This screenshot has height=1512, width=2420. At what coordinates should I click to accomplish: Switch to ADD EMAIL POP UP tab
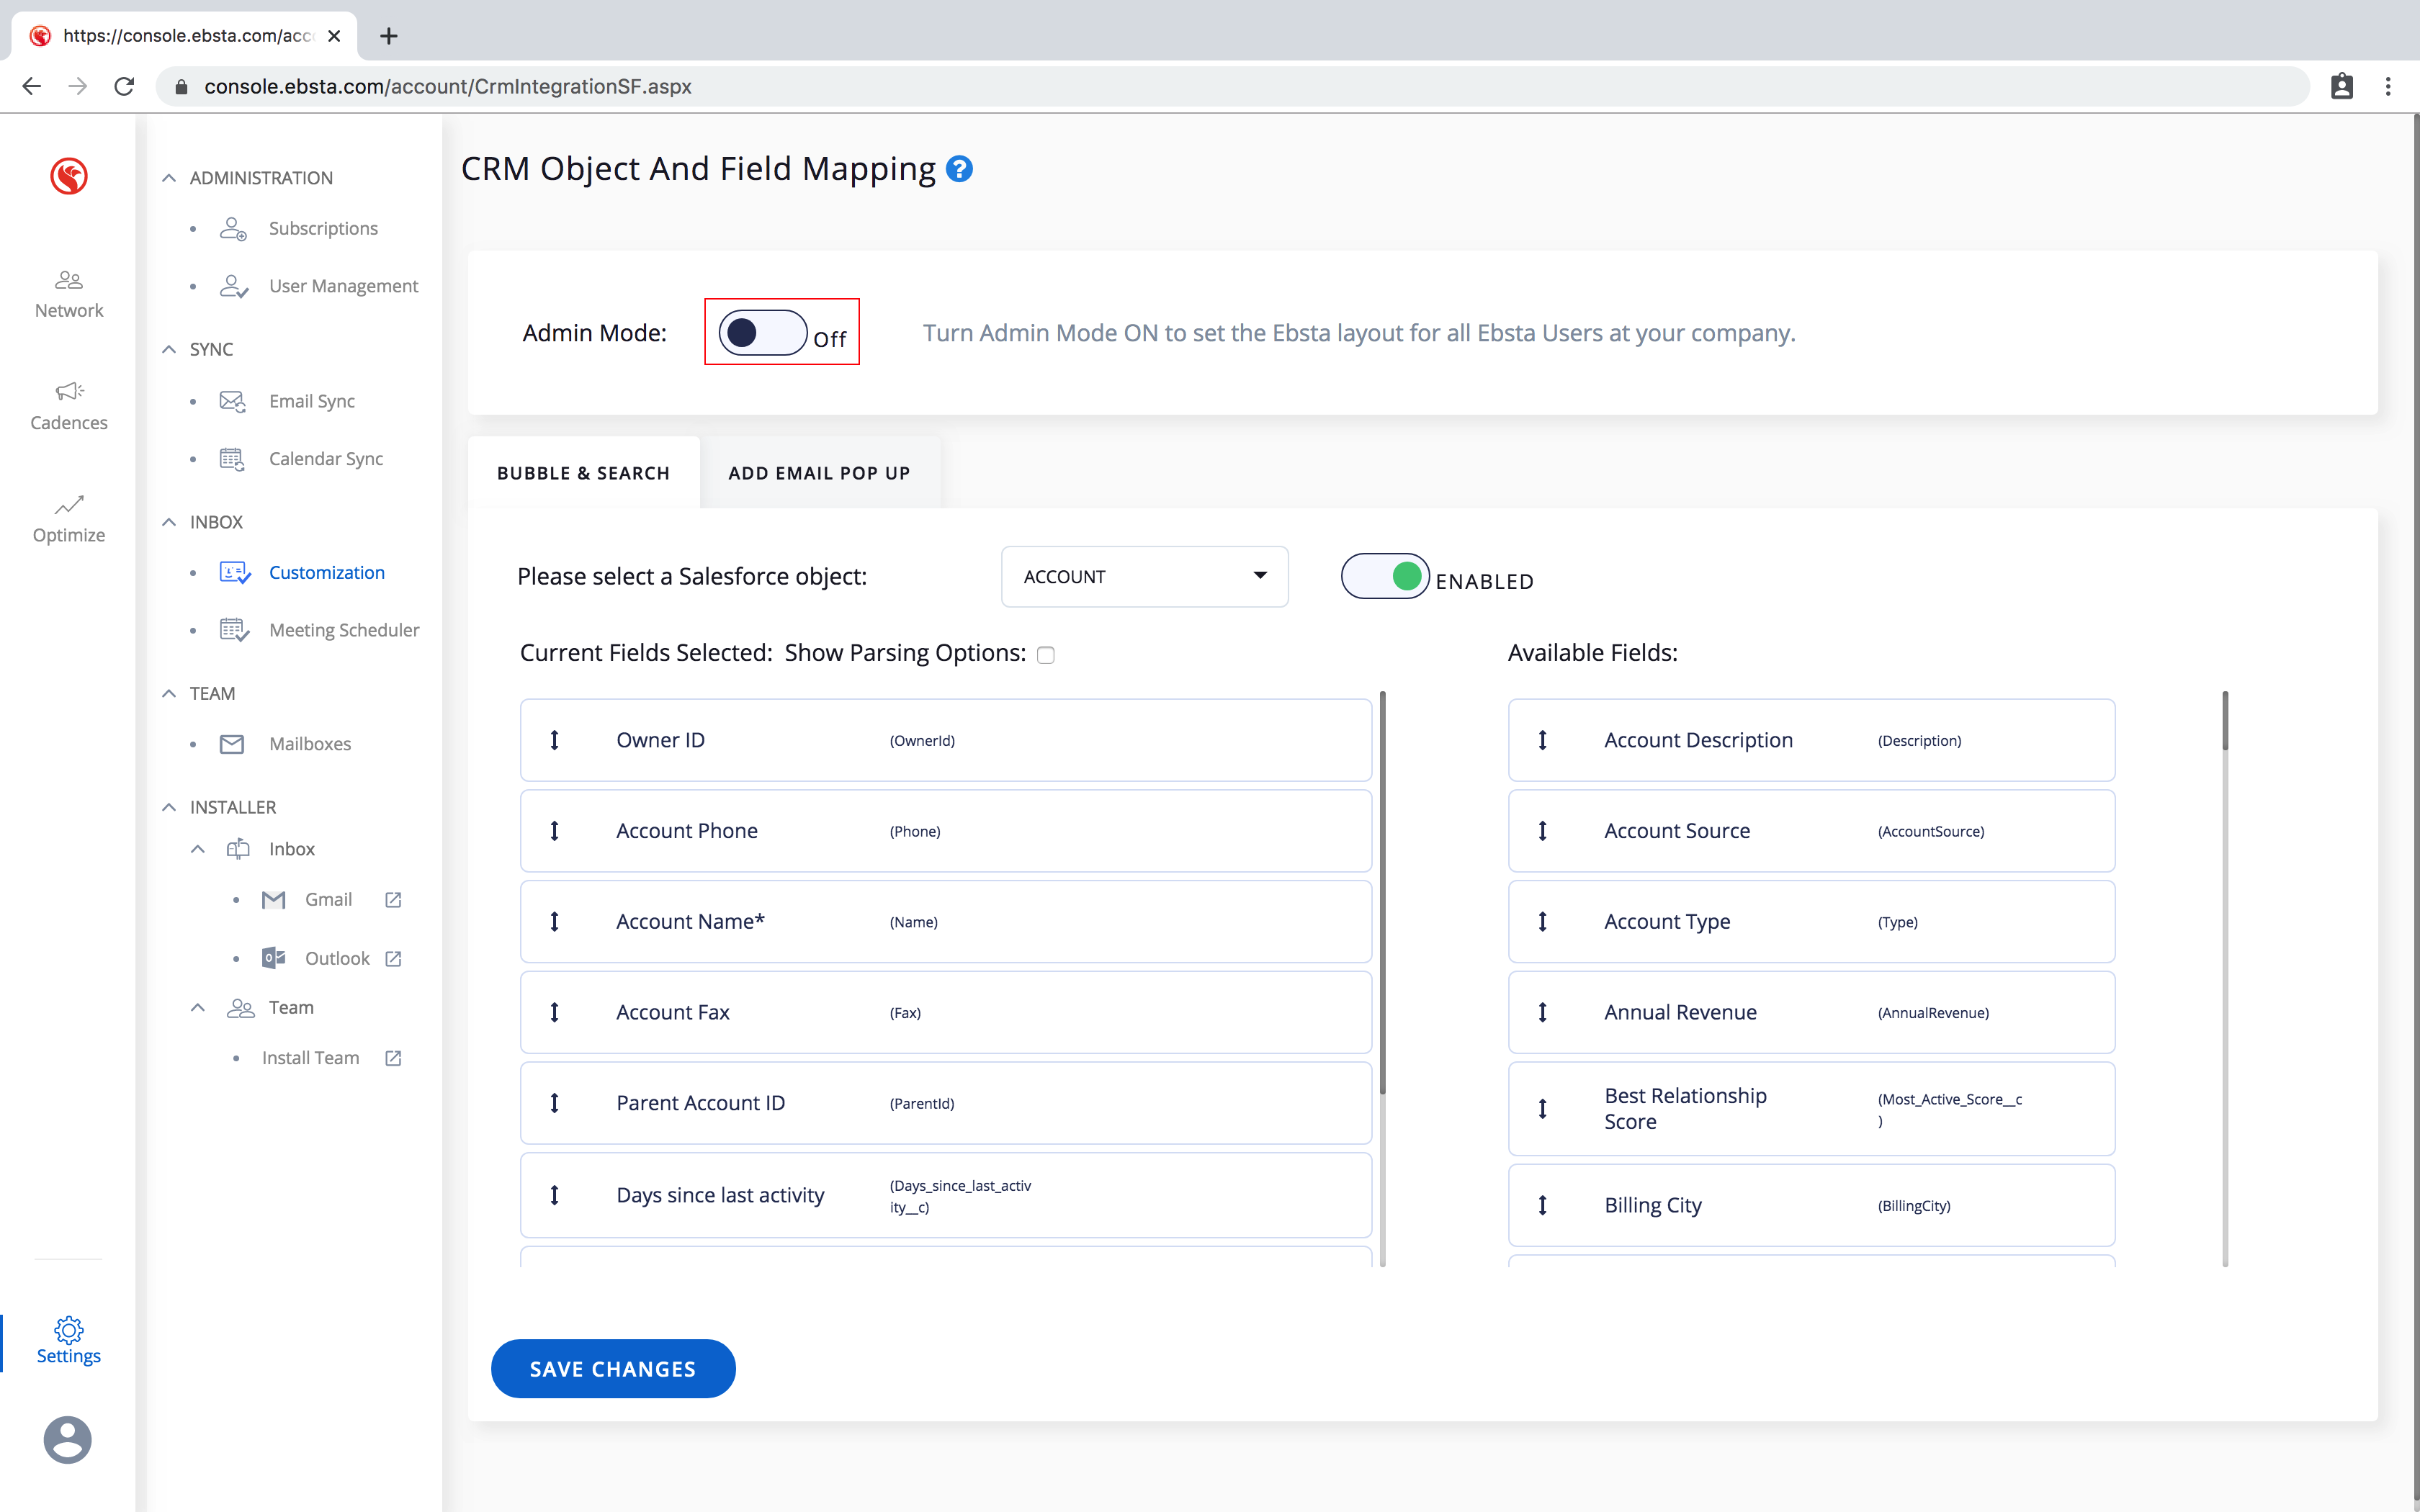click(x=819, y=473)
